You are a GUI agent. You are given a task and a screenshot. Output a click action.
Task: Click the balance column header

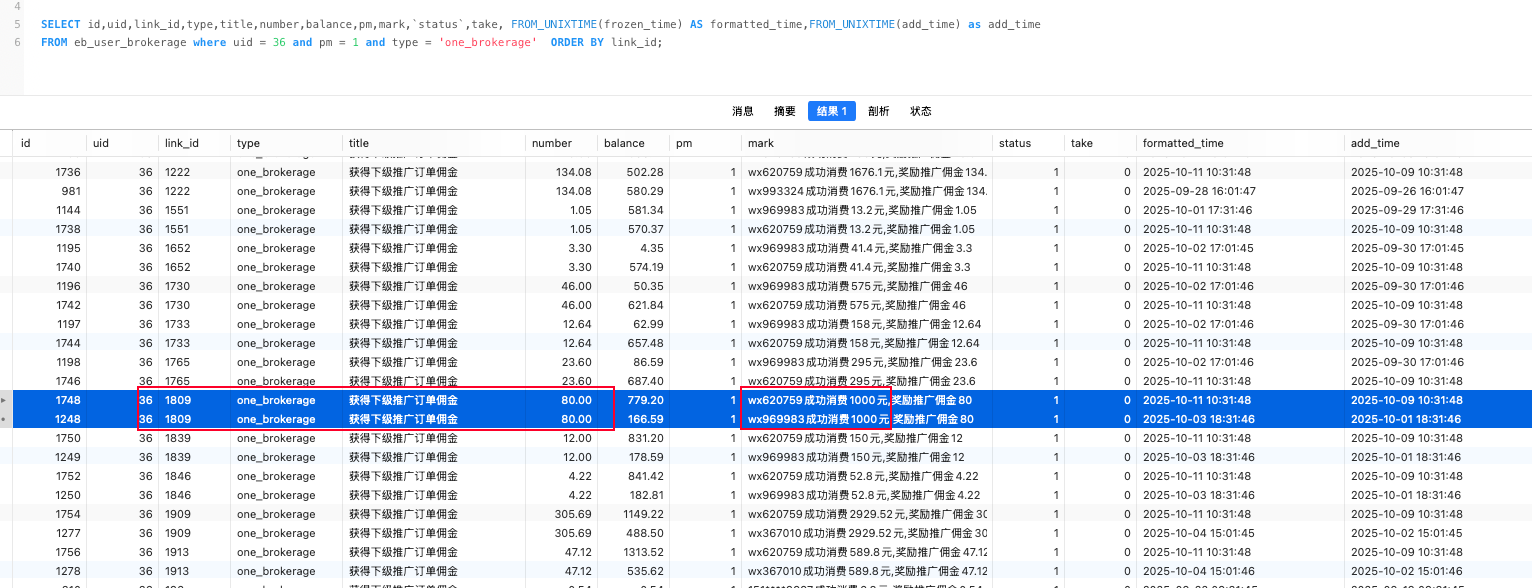[x=624, y=143]
